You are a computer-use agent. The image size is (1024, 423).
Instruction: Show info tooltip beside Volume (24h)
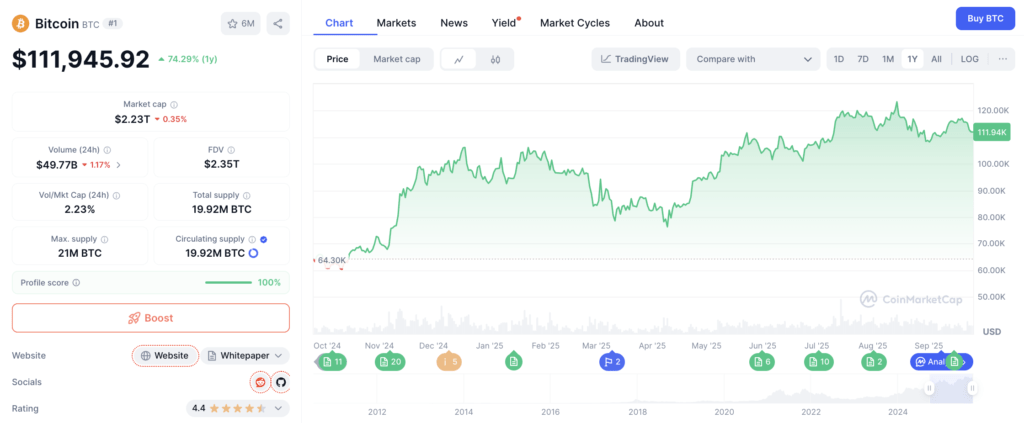(107, 149)
